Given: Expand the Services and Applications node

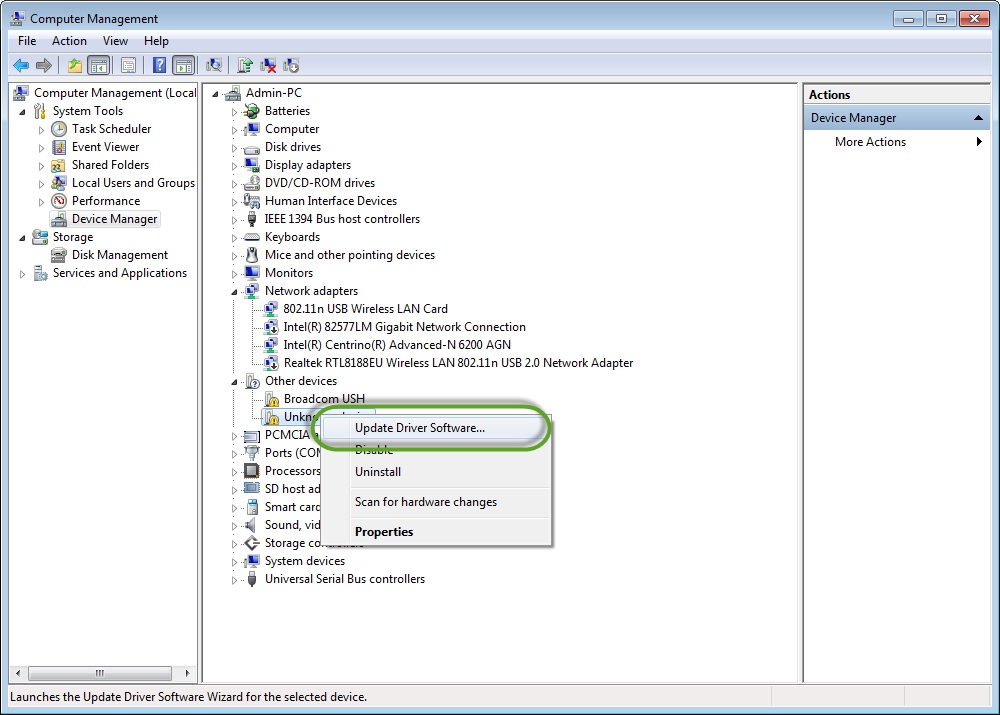Looking at the screenshot, I should [23, 273].
